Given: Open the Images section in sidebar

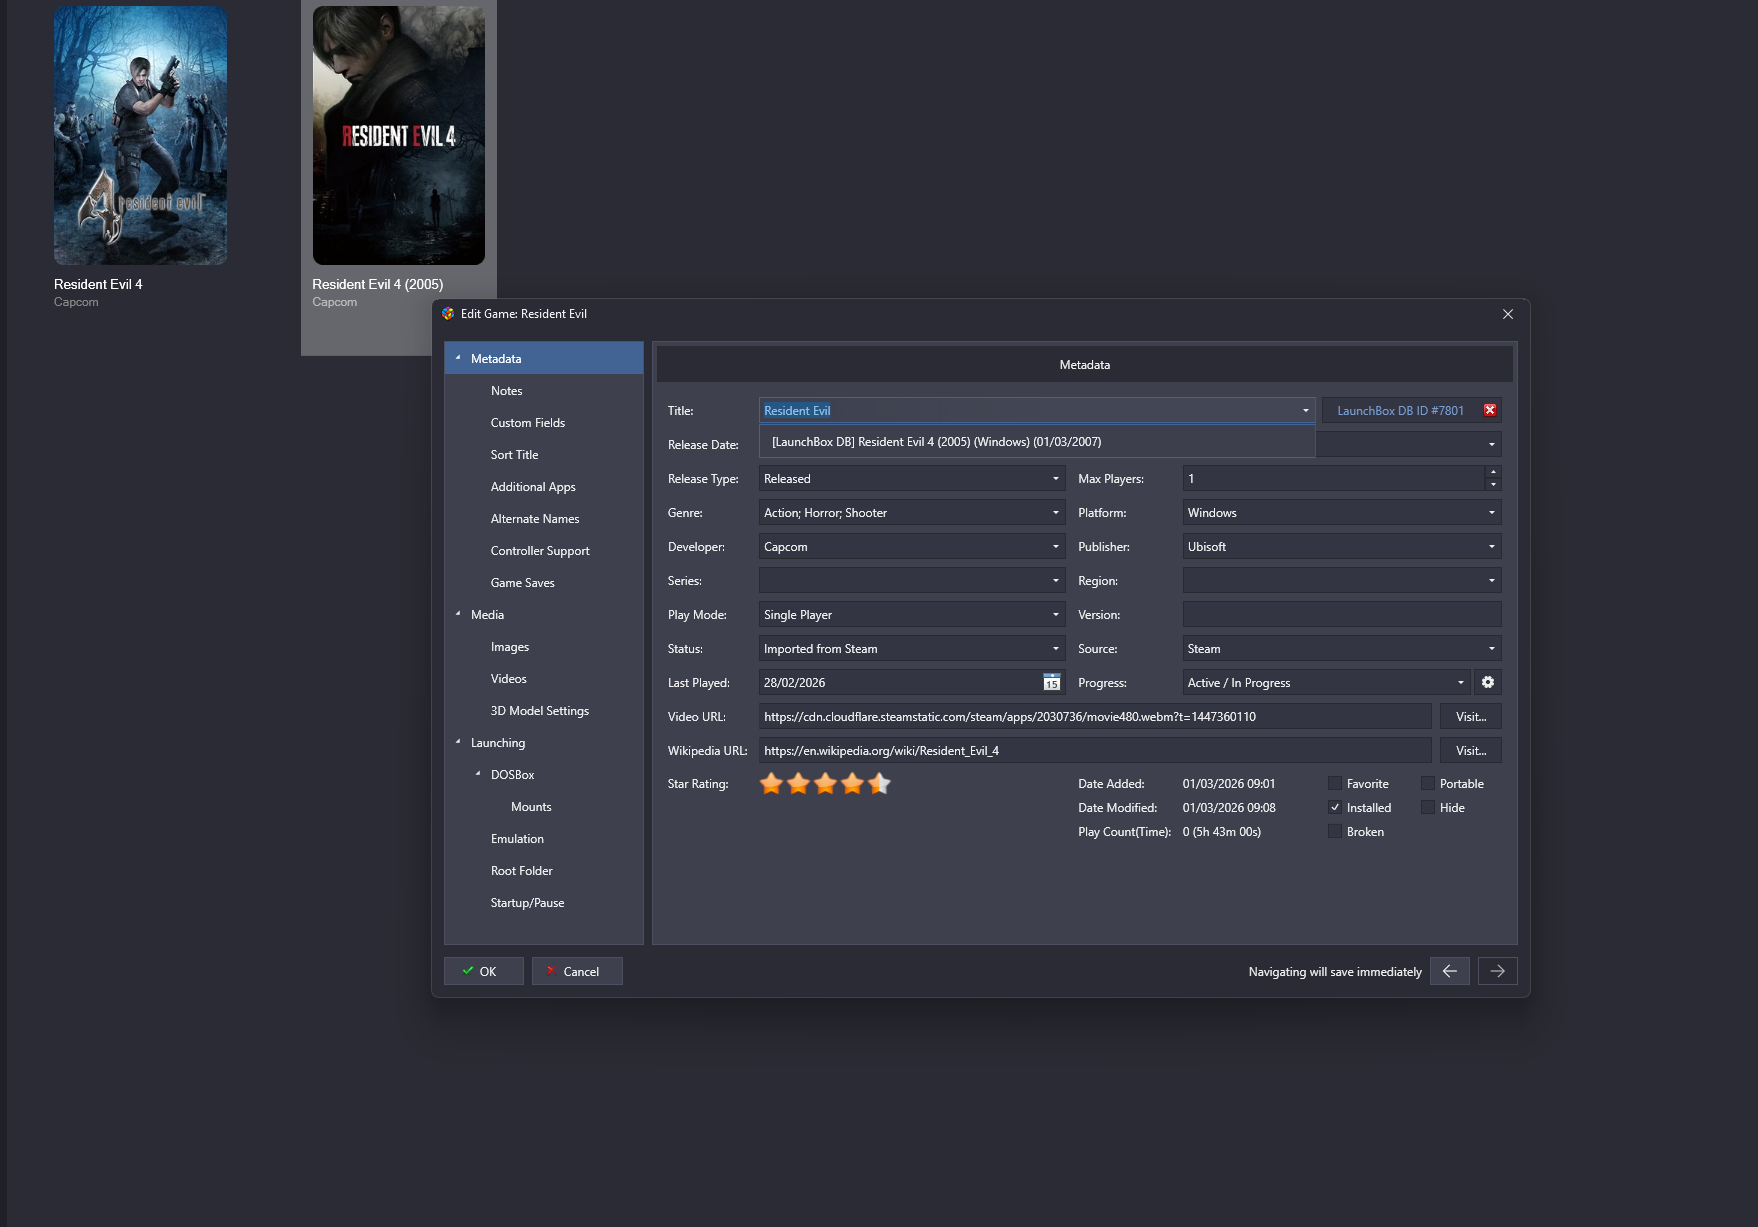Looking at the screenshot, I should point(509,647).
